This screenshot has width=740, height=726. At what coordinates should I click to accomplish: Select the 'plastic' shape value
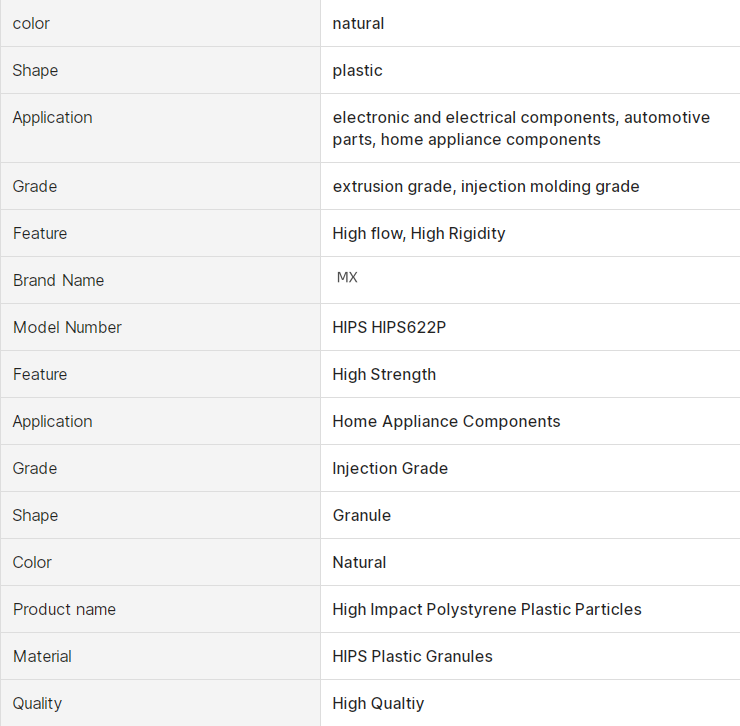click(x=357, y=70)
